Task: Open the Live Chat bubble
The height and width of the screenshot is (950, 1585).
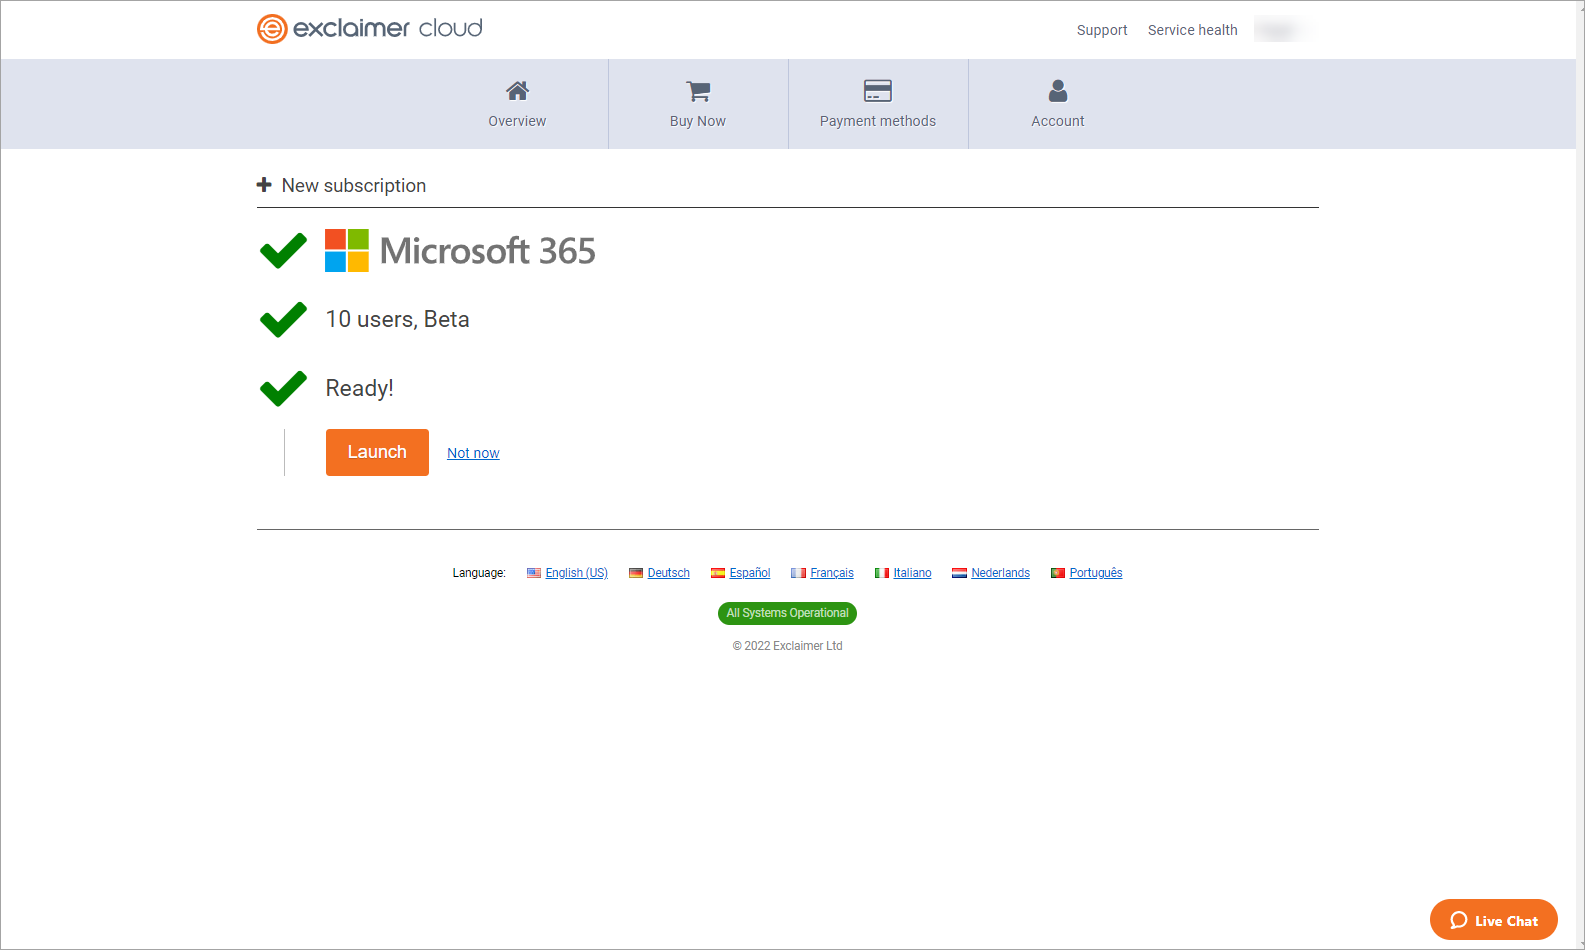Action: pos(1493,920)
